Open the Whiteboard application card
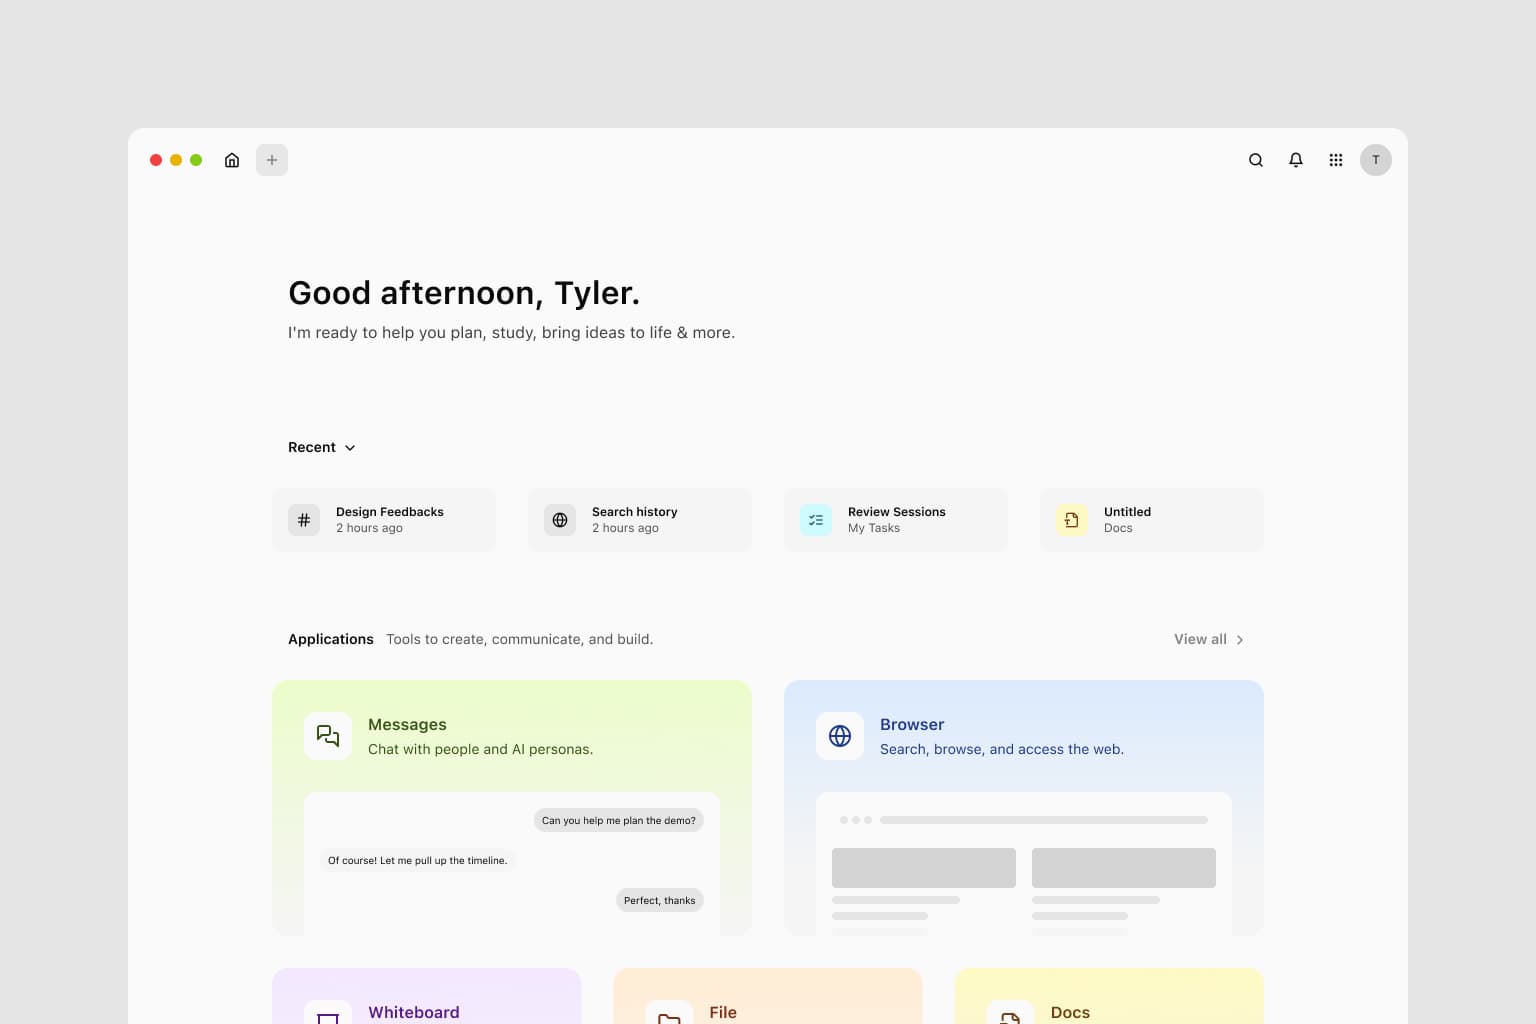Viewport: 1536px width, 1024px height. click(x=426, y=1000)
